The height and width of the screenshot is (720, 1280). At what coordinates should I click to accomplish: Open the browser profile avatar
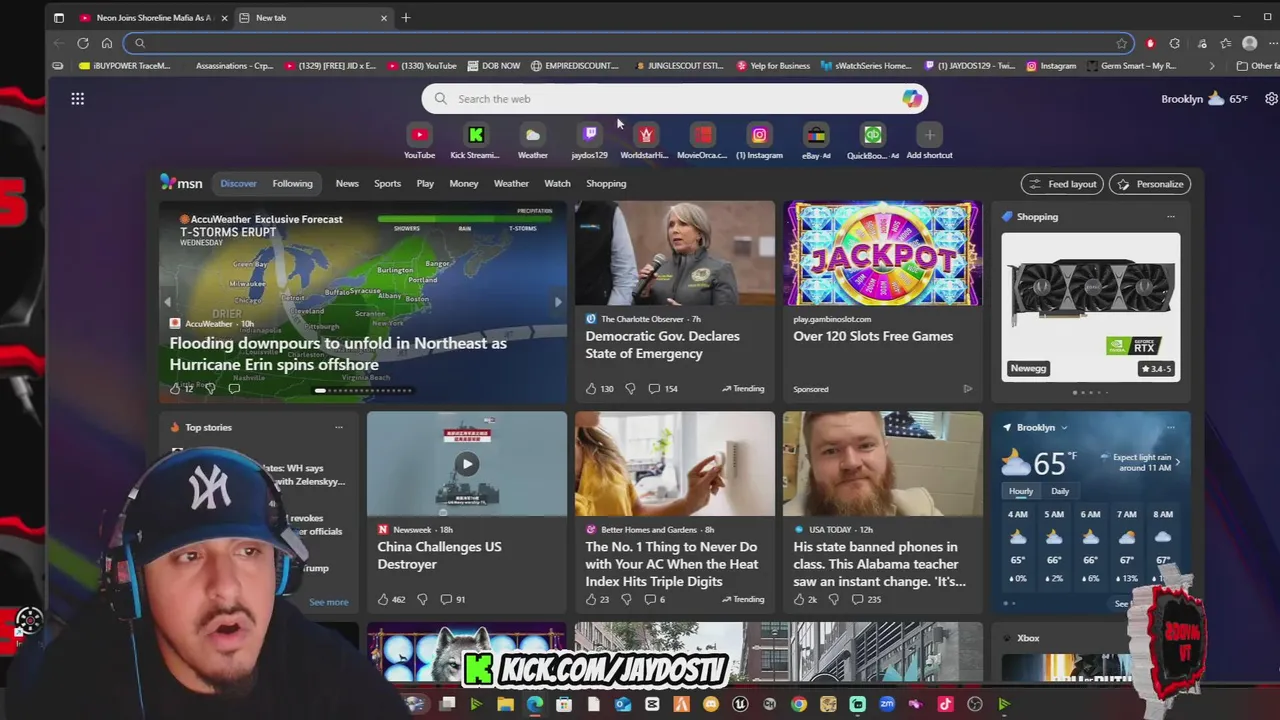(x=1249, y=43)
